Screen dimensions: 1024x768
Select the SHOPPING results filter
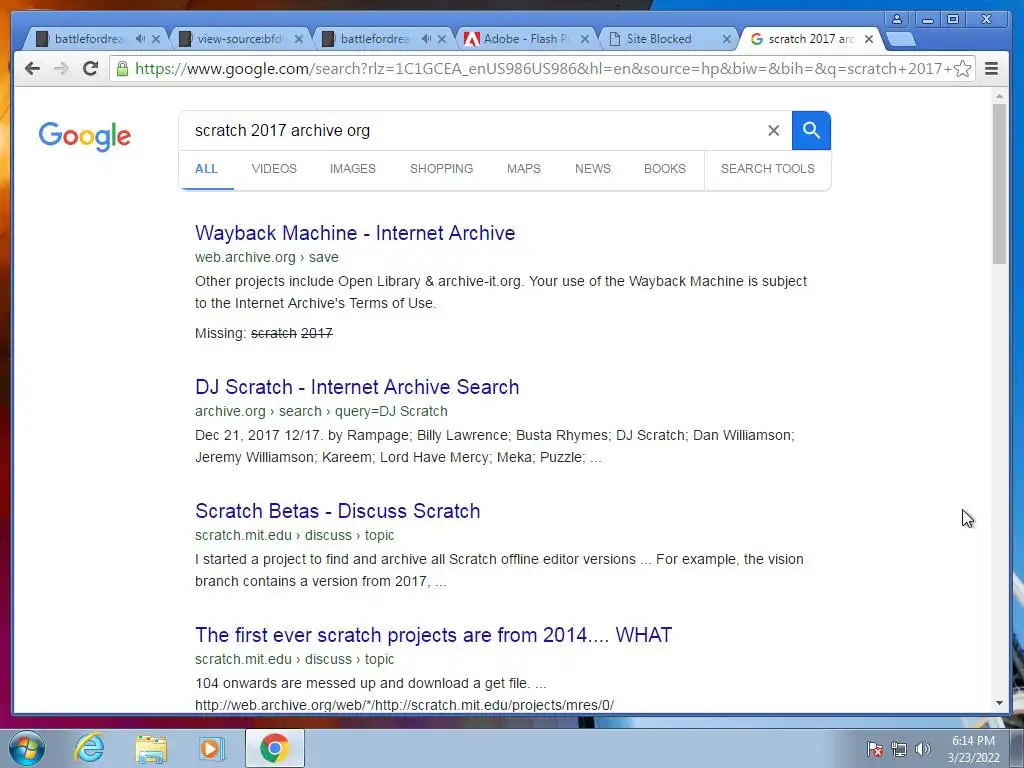pyautogui.click(x=441, y=168)
